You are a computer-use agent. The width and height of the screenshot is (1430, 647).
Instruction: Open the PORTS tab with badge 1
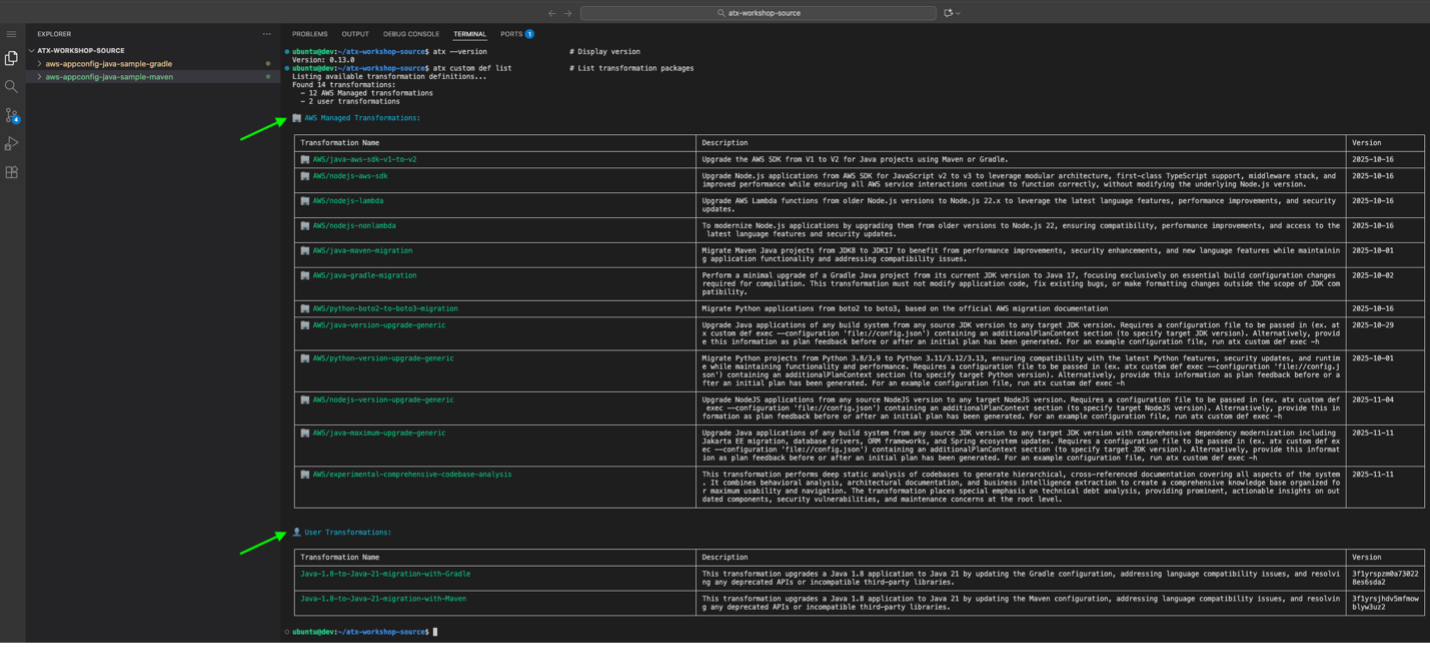tap(513, 33)
